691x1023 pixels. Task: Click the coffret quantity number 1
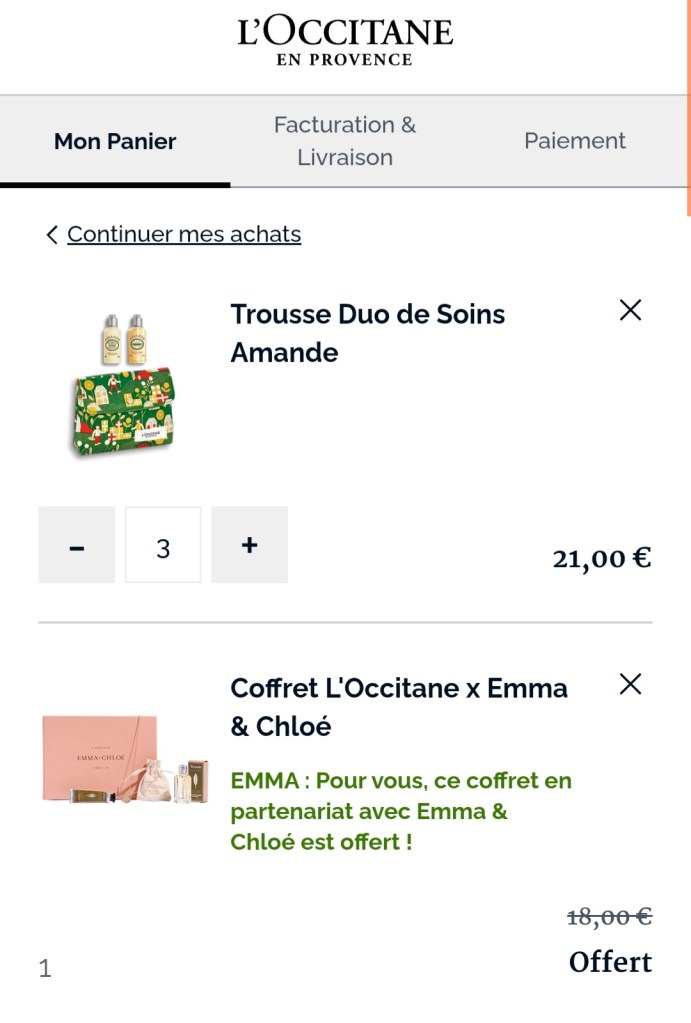[x=45, y=968]
